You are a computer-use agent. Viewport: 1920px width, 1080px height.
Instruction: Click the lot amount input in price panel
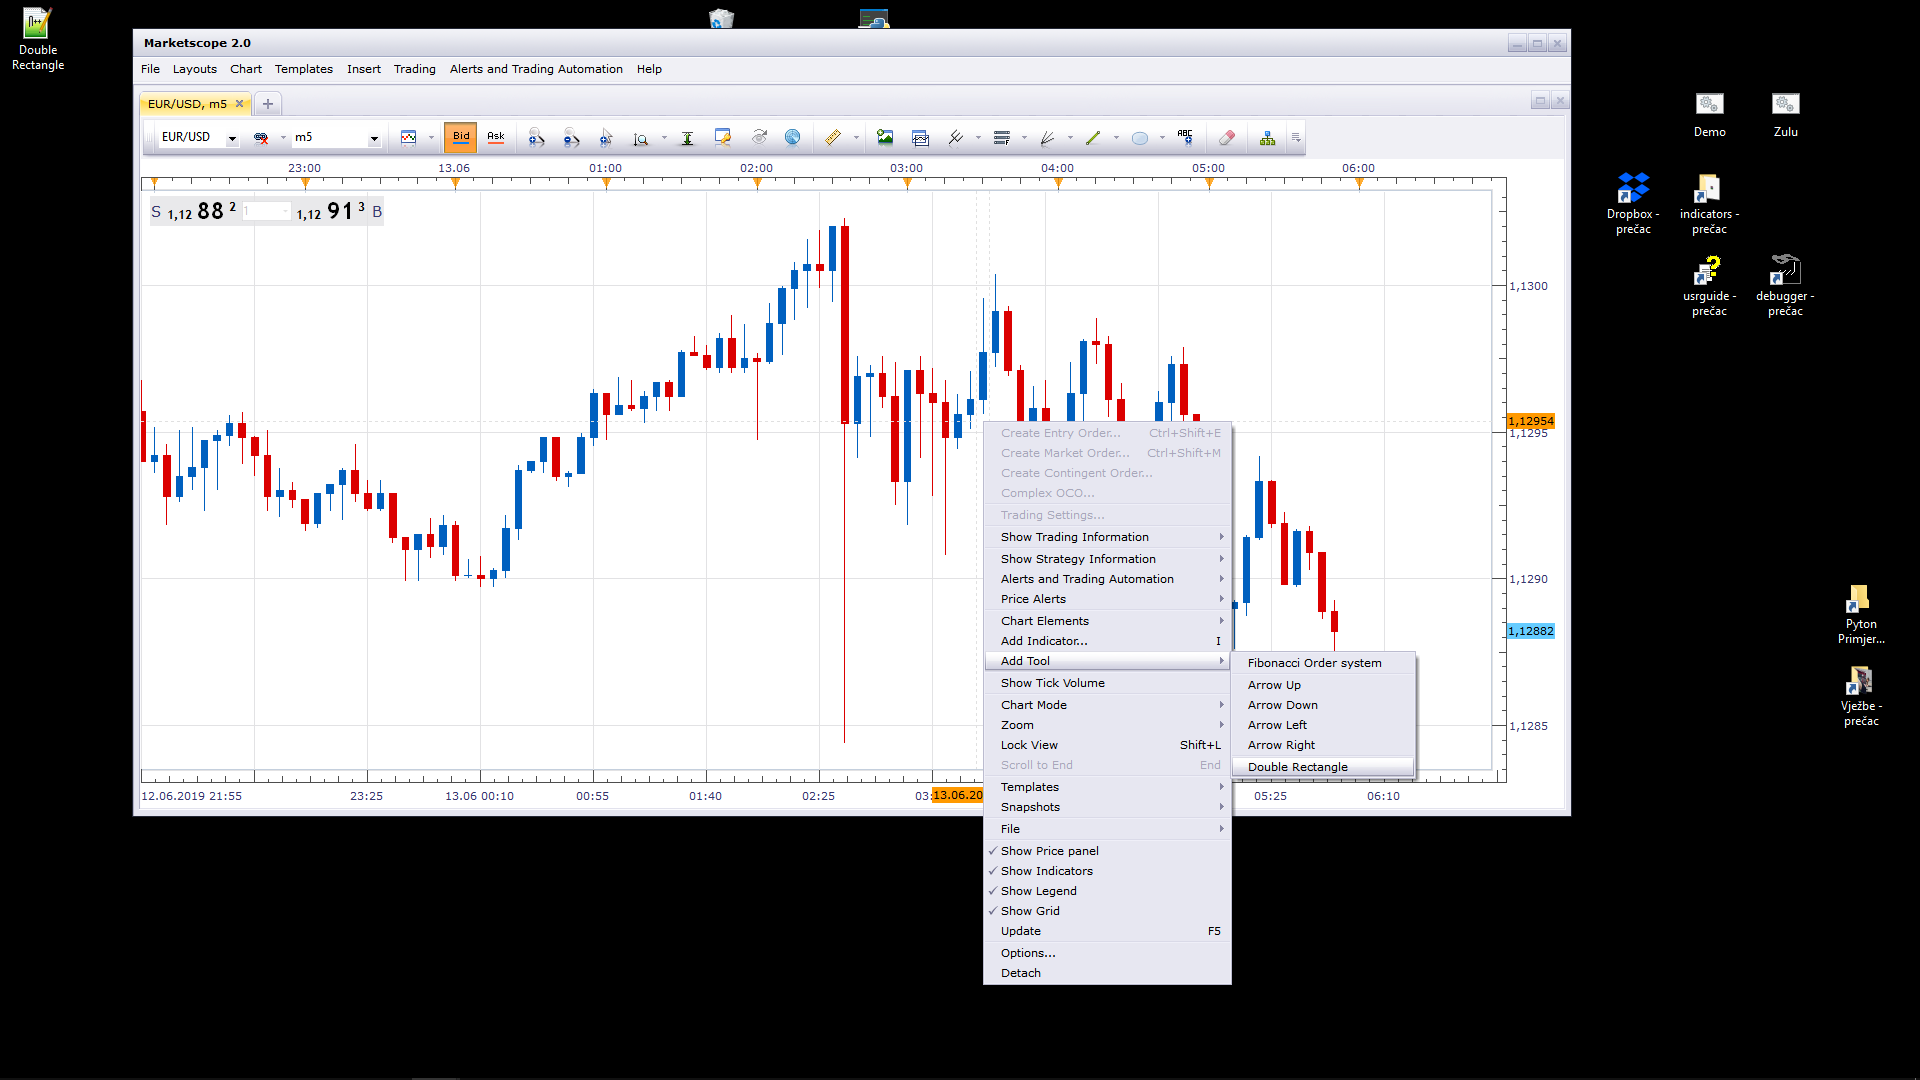266,211
